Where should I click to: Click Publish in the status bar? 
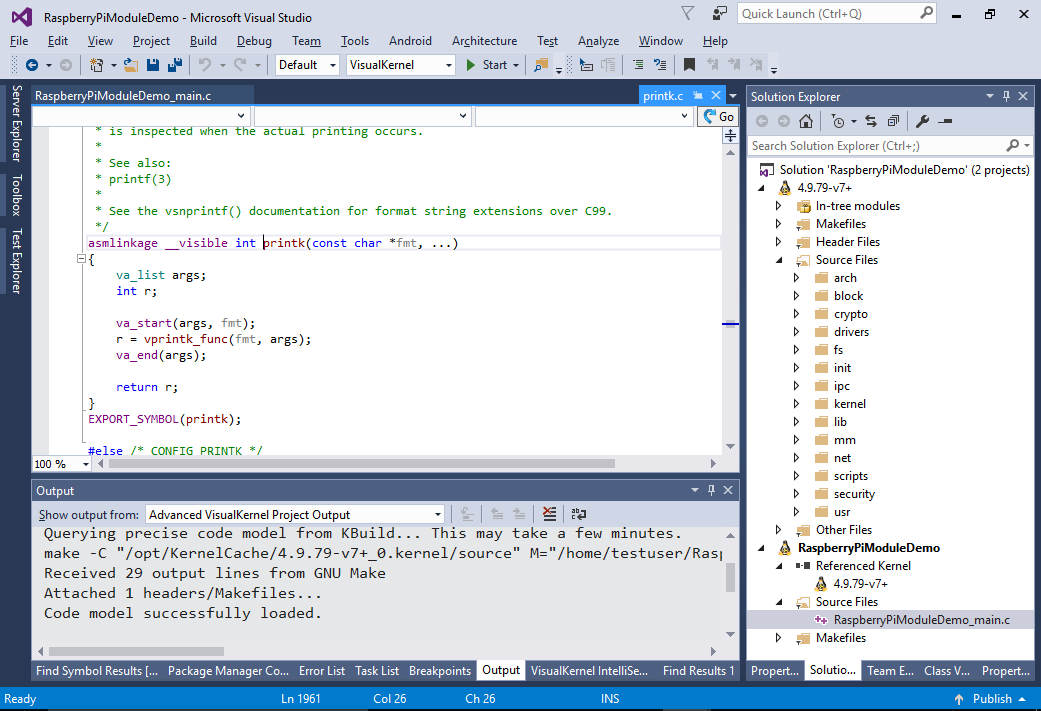[x=991, y=698]
